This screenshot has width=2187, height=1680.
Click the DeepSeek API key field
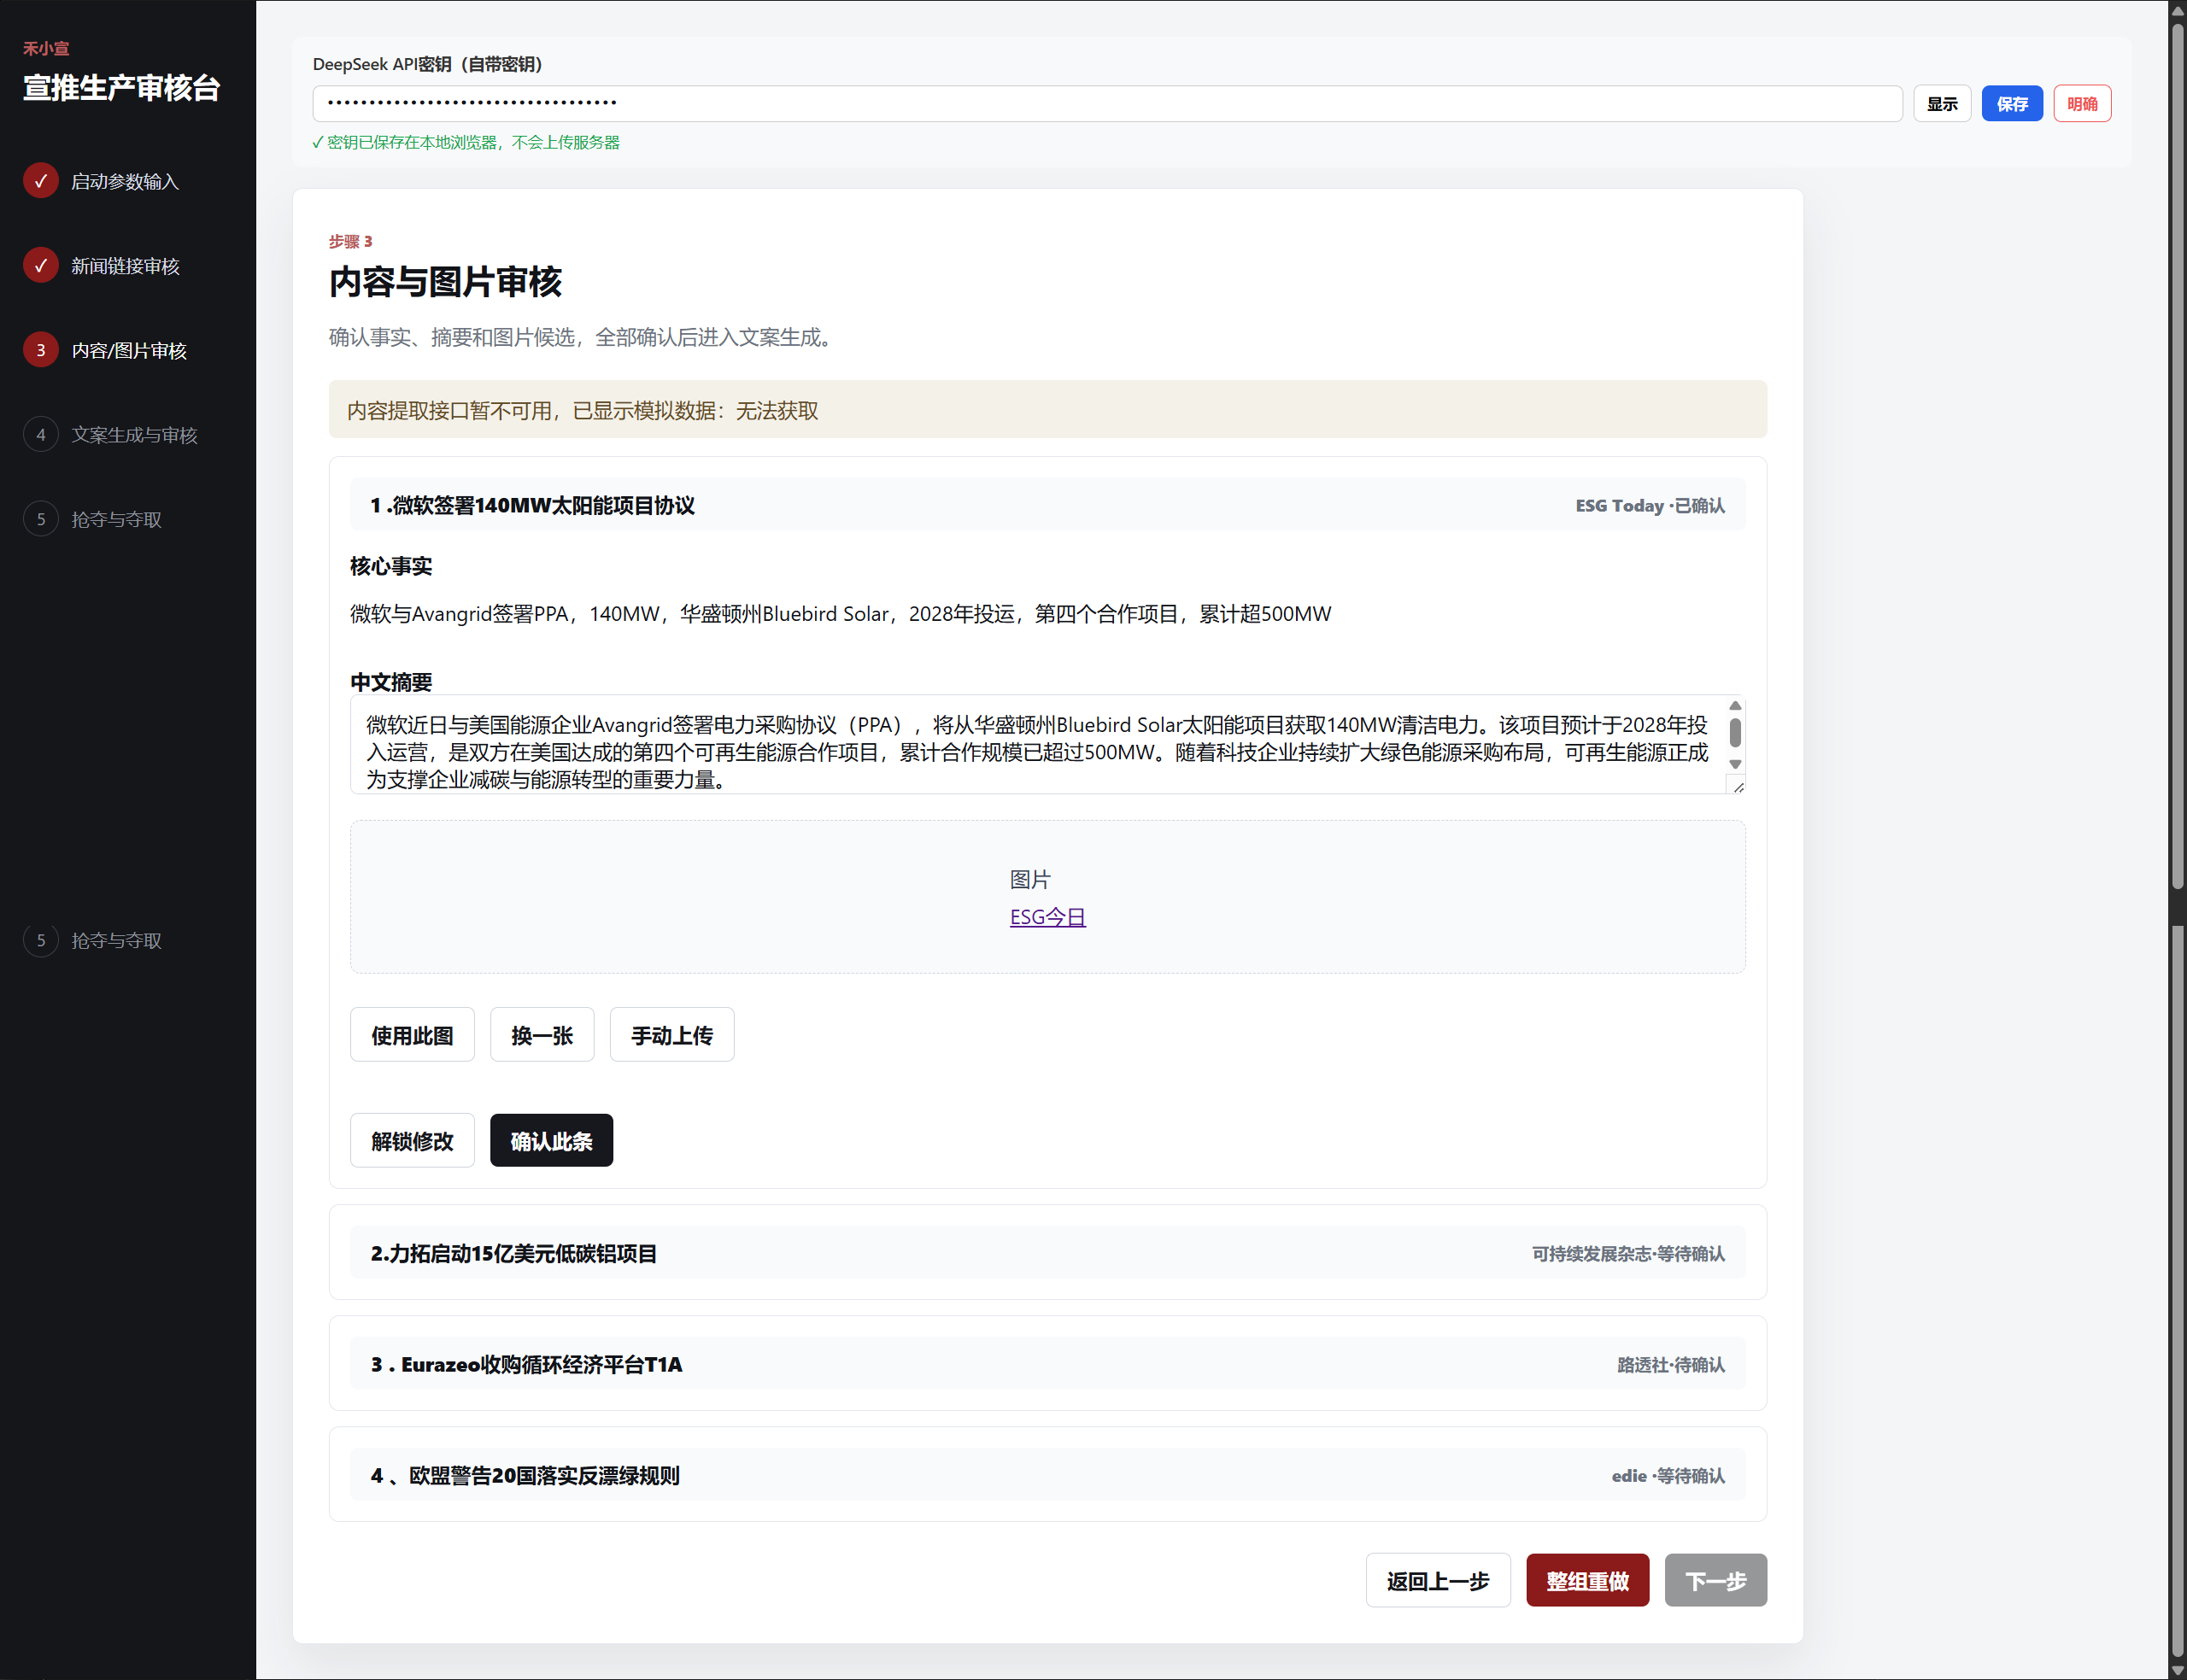[x=1107, y=103]
